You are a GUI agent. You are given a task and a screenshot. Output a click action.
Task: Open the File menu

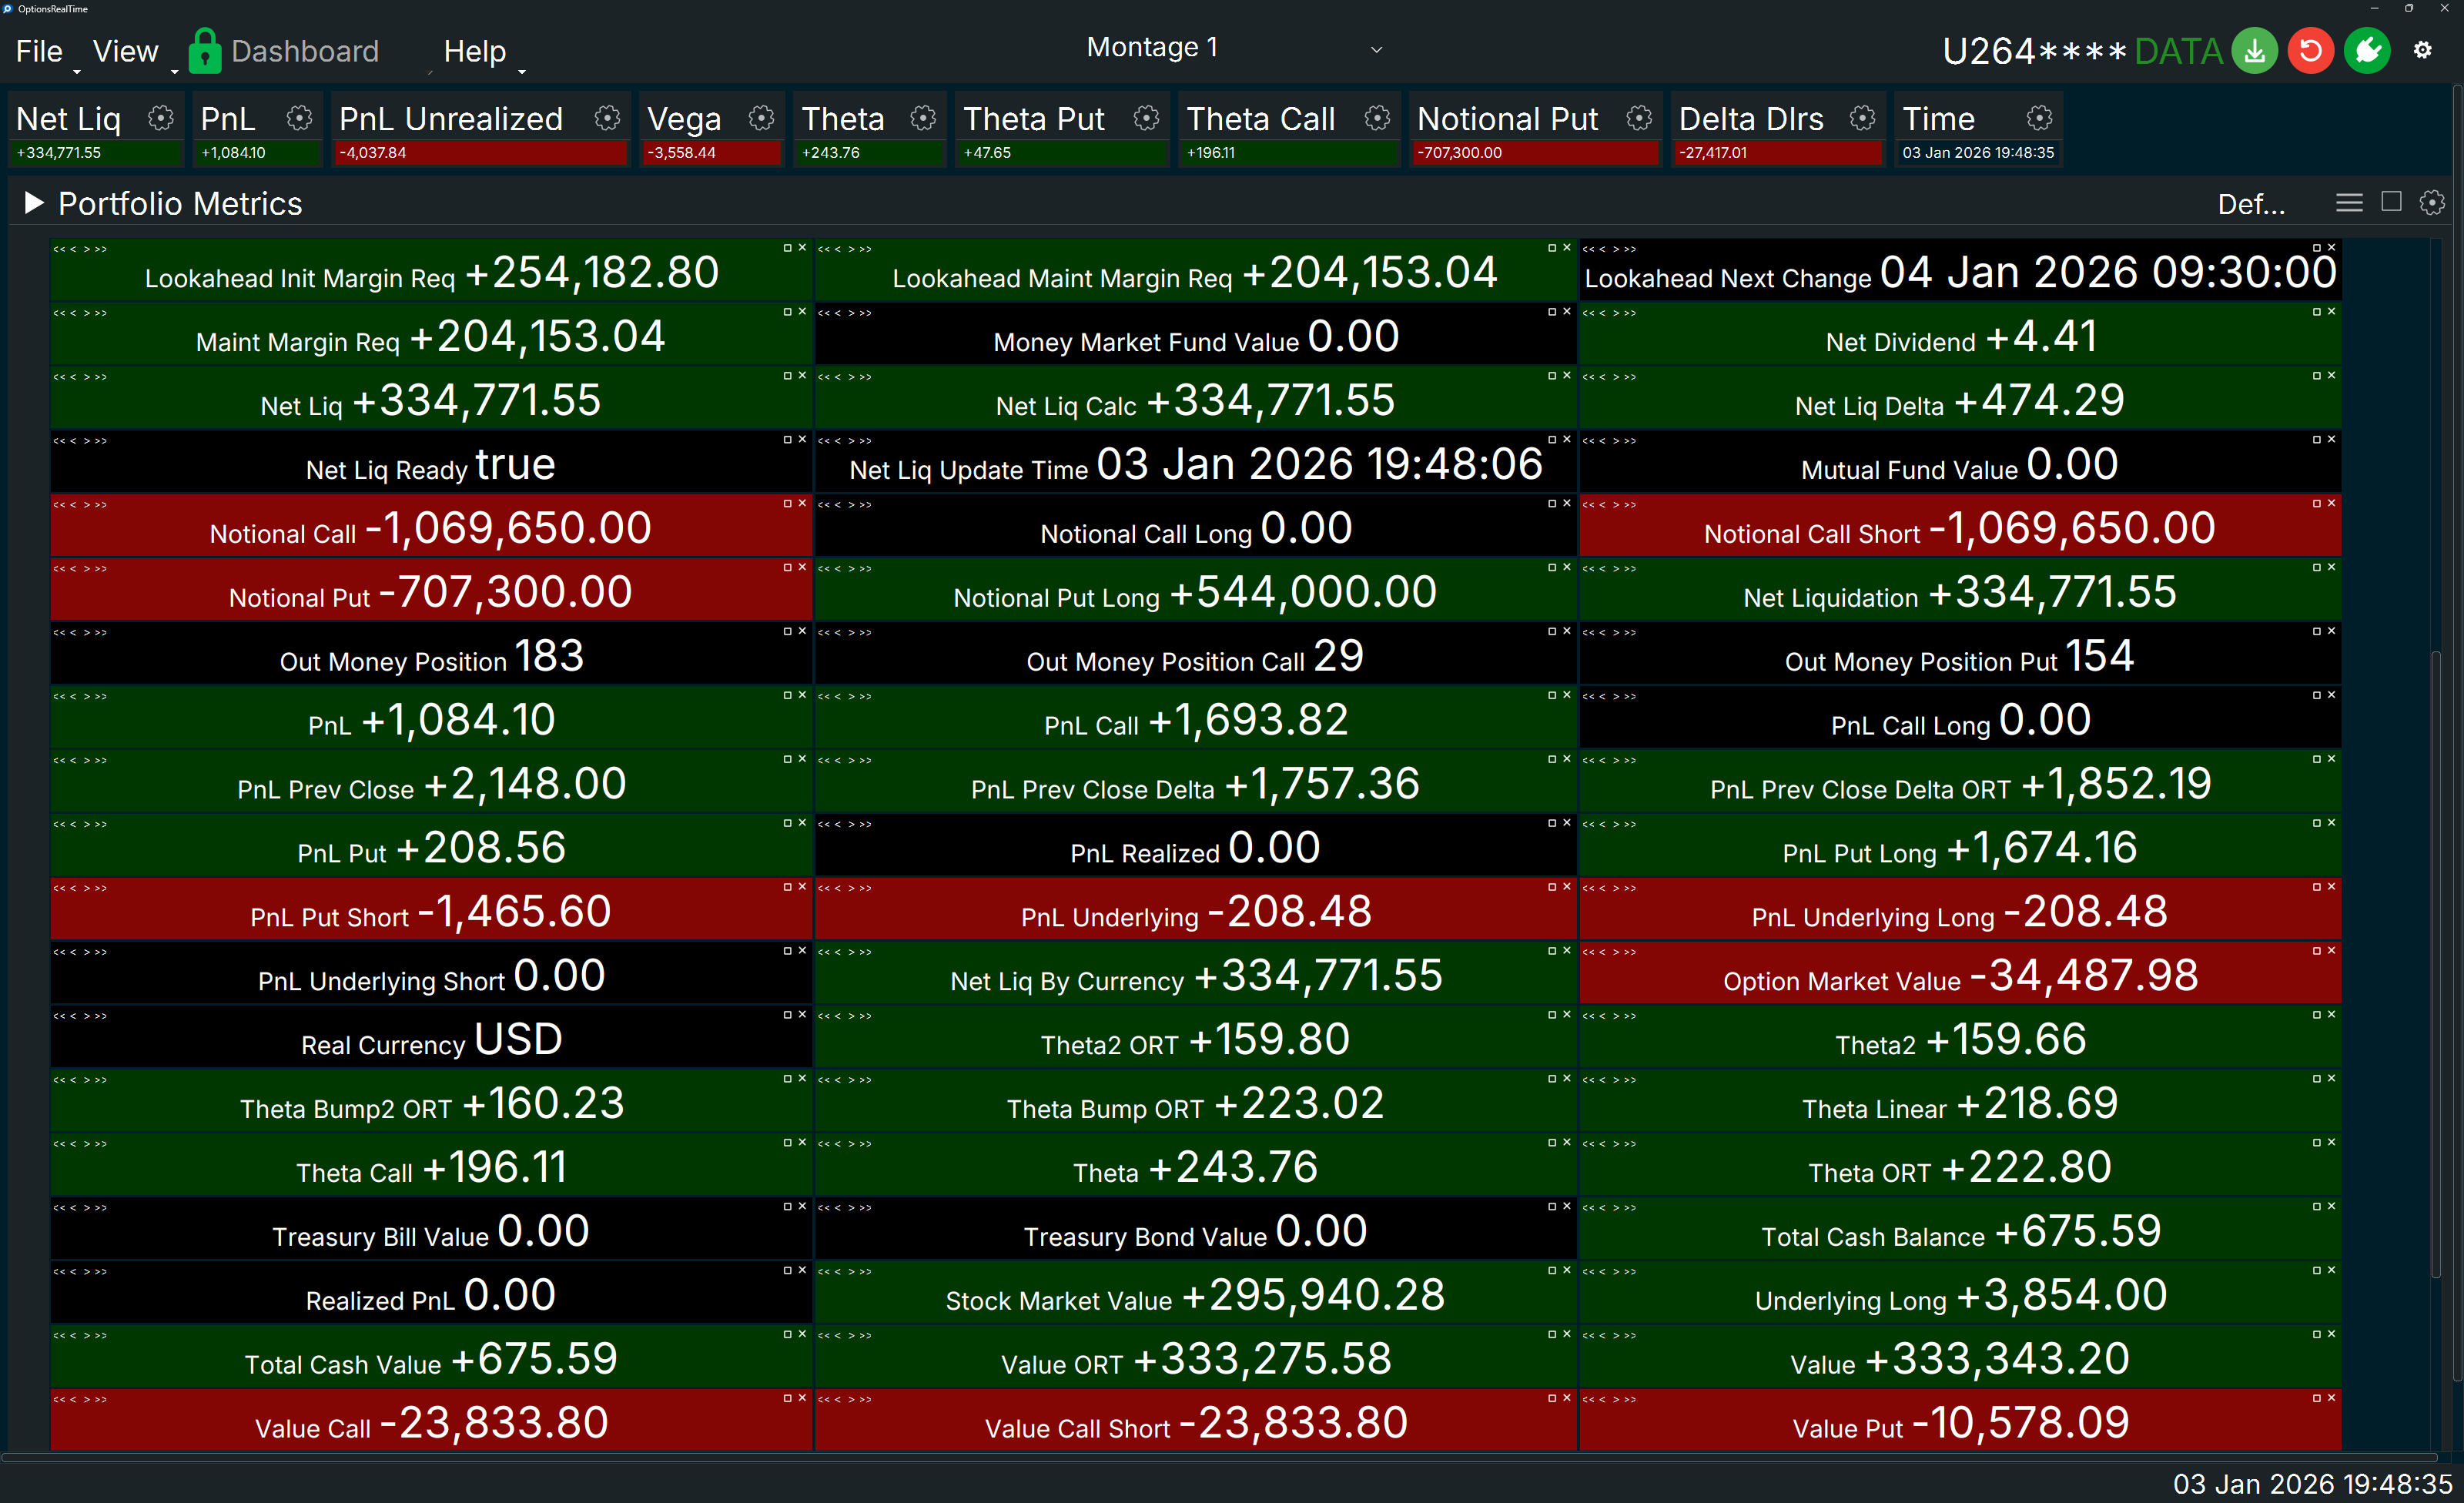coord(39,50)
